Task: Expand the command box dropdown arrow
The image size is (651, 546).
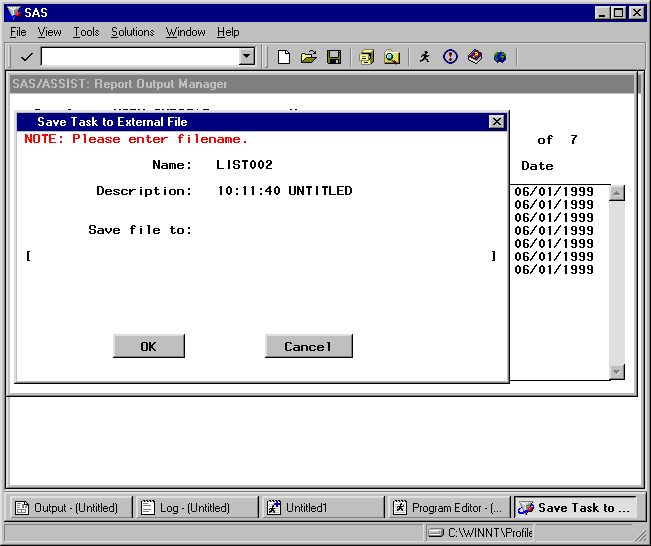Action: click(x=247, y=57)
